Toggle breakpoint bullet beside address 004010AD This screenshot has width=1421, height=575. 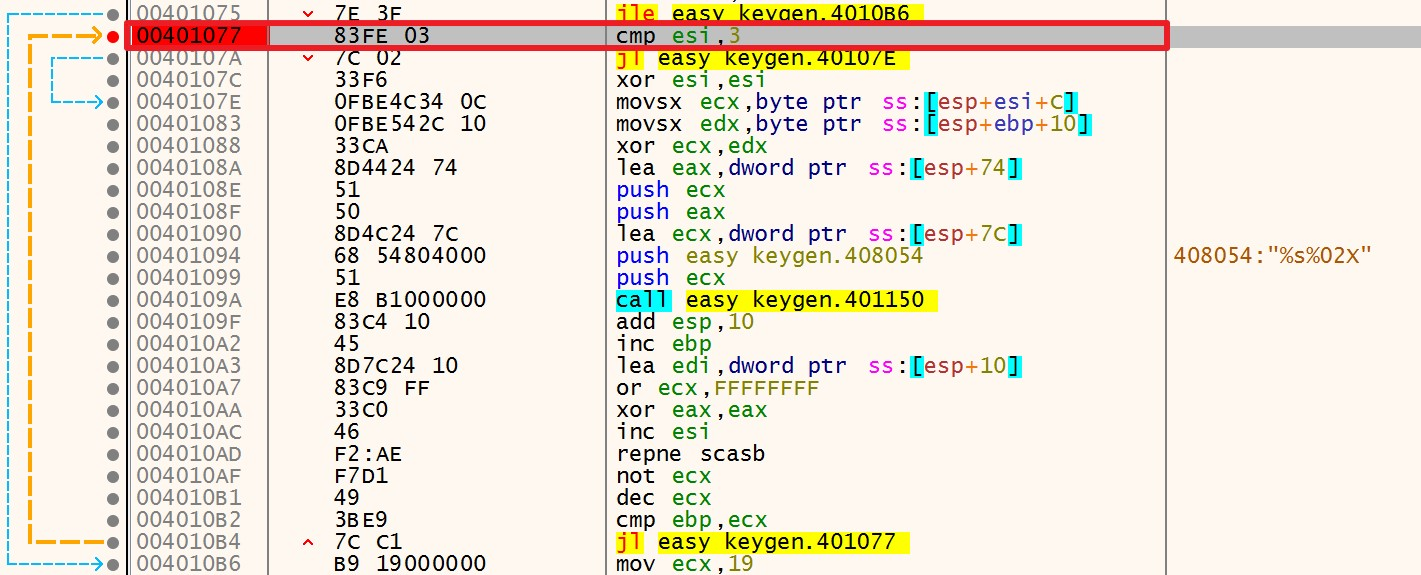point(113,454)
